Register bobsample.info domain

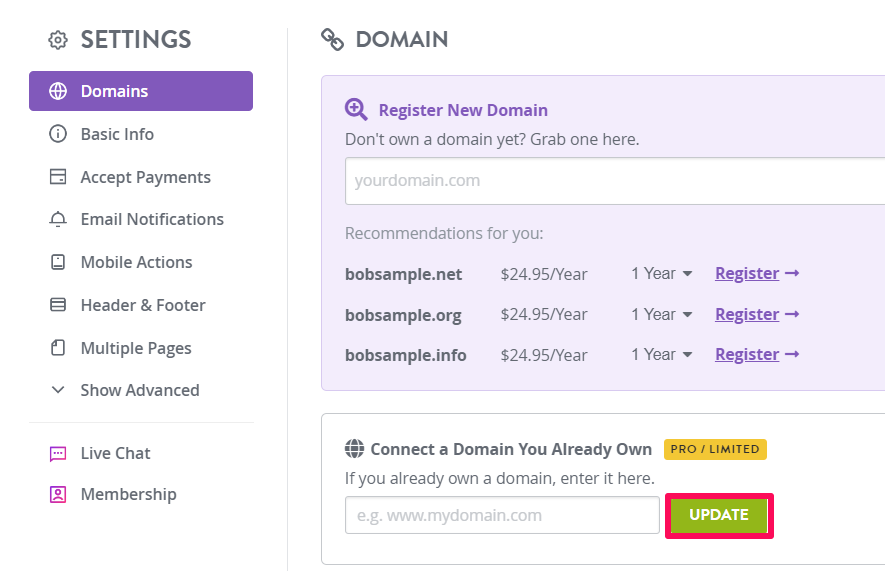(x=757, y=354)
